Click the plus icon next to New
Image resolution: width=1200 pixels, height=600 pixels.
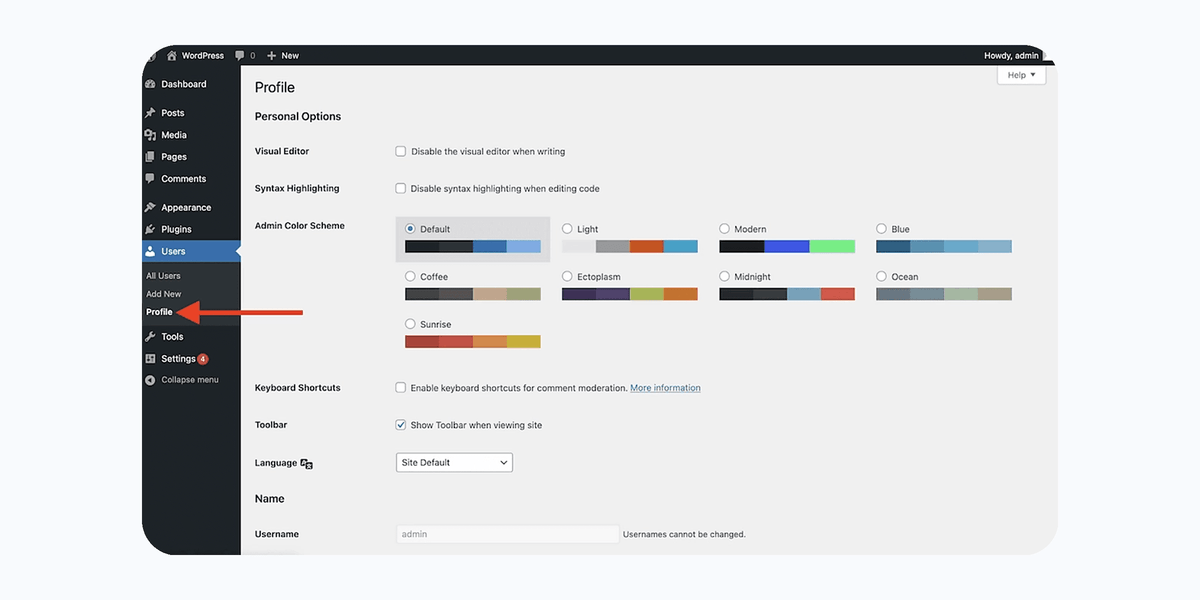point(271,55)
